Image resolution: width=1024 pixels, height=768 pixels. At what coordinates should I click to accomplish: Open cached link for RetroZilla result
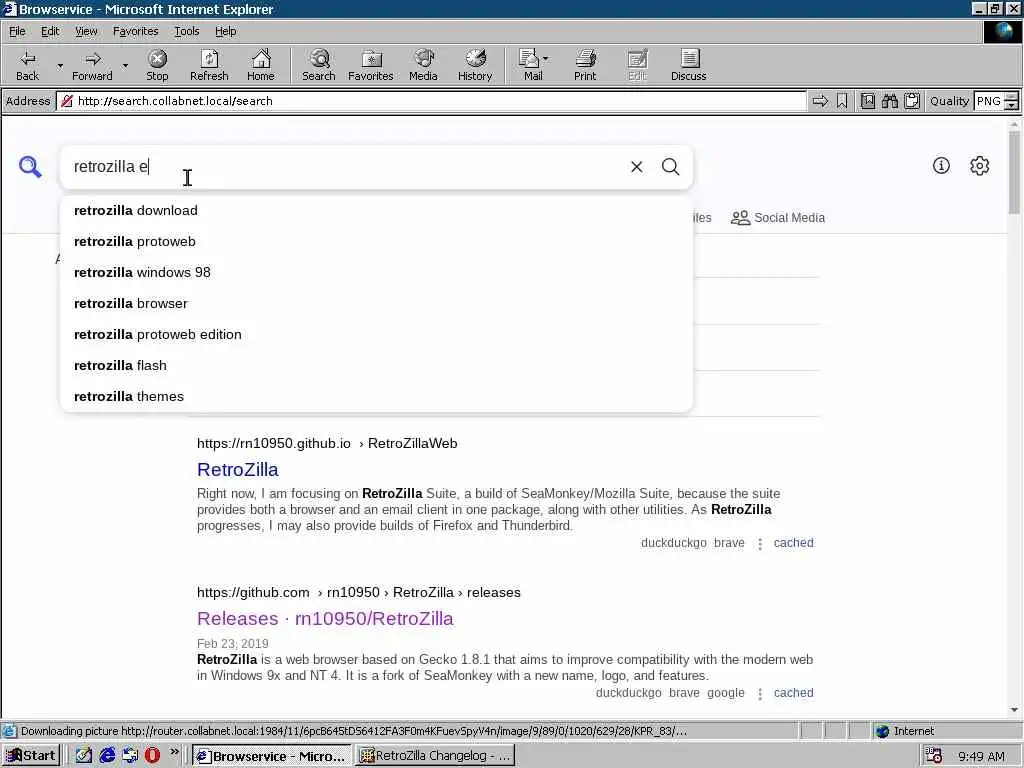[x=793, y=543]
